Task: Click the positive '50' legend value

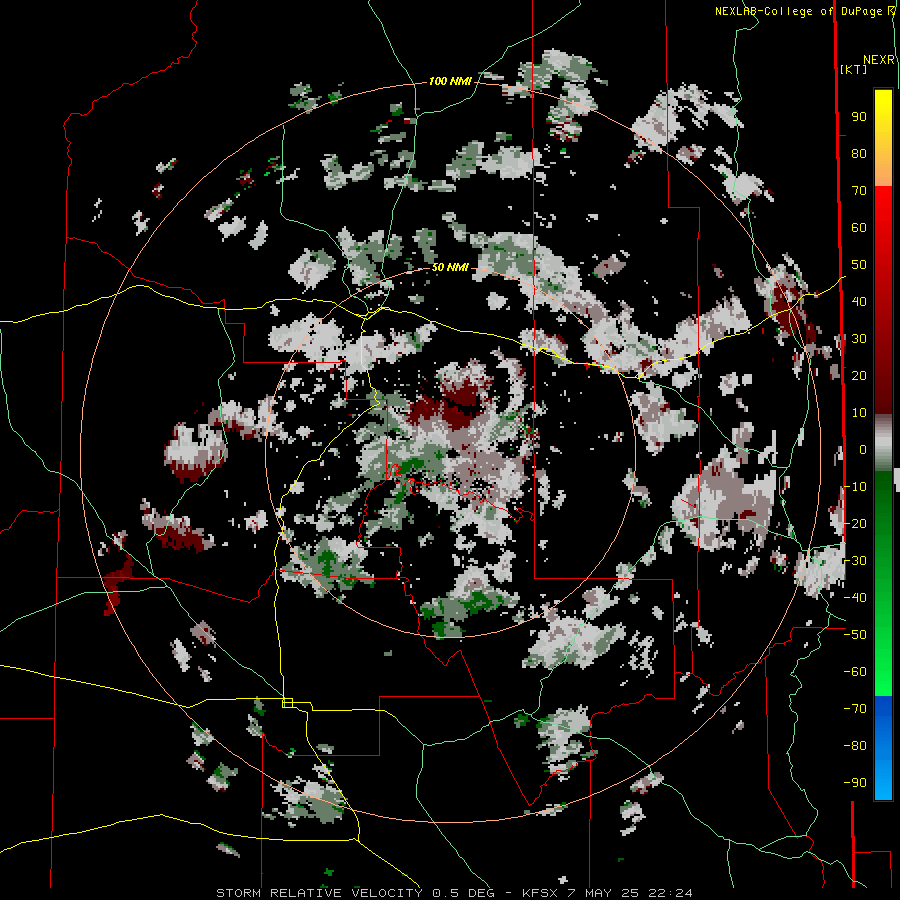Action: pyautogui.click(x=859, y=265)
